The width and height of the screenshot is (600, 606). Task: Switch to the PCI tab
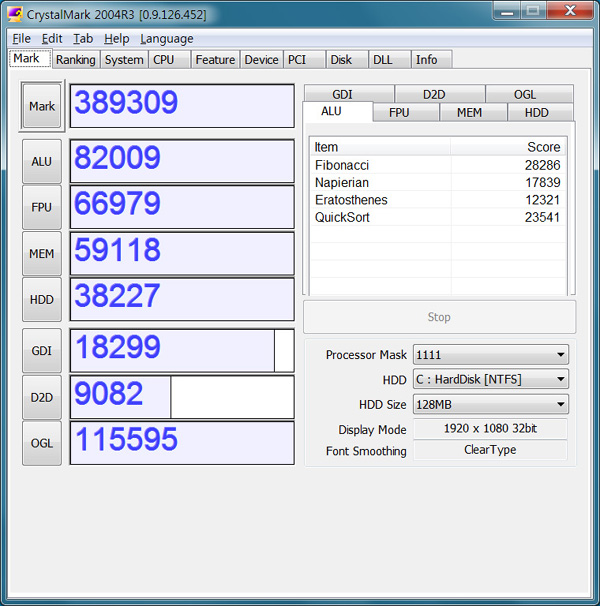tap(304, 60)
